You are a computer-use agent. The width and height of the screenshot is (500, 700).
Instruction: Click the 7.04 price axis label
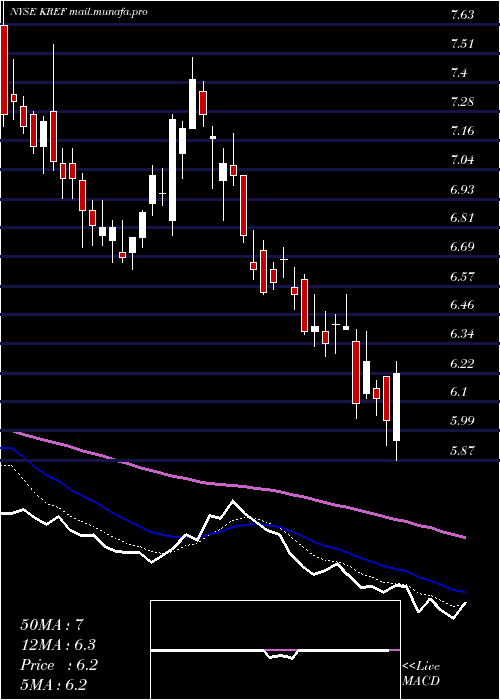click(x=462, y=160)
